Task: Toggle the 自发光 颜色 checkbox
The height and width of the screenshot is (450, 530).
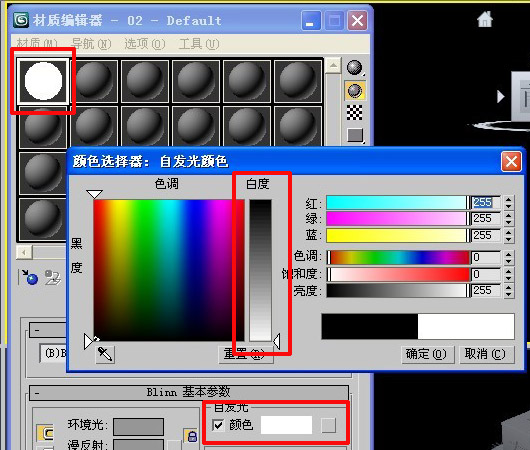Action: tap(218, 425)
